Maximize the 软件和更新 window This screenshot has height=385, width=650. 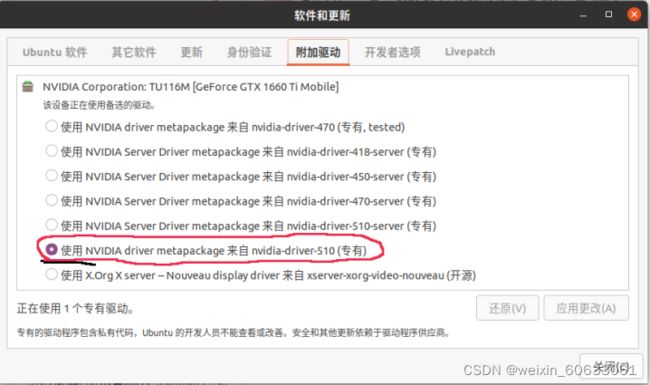click(x=609, y=15)
